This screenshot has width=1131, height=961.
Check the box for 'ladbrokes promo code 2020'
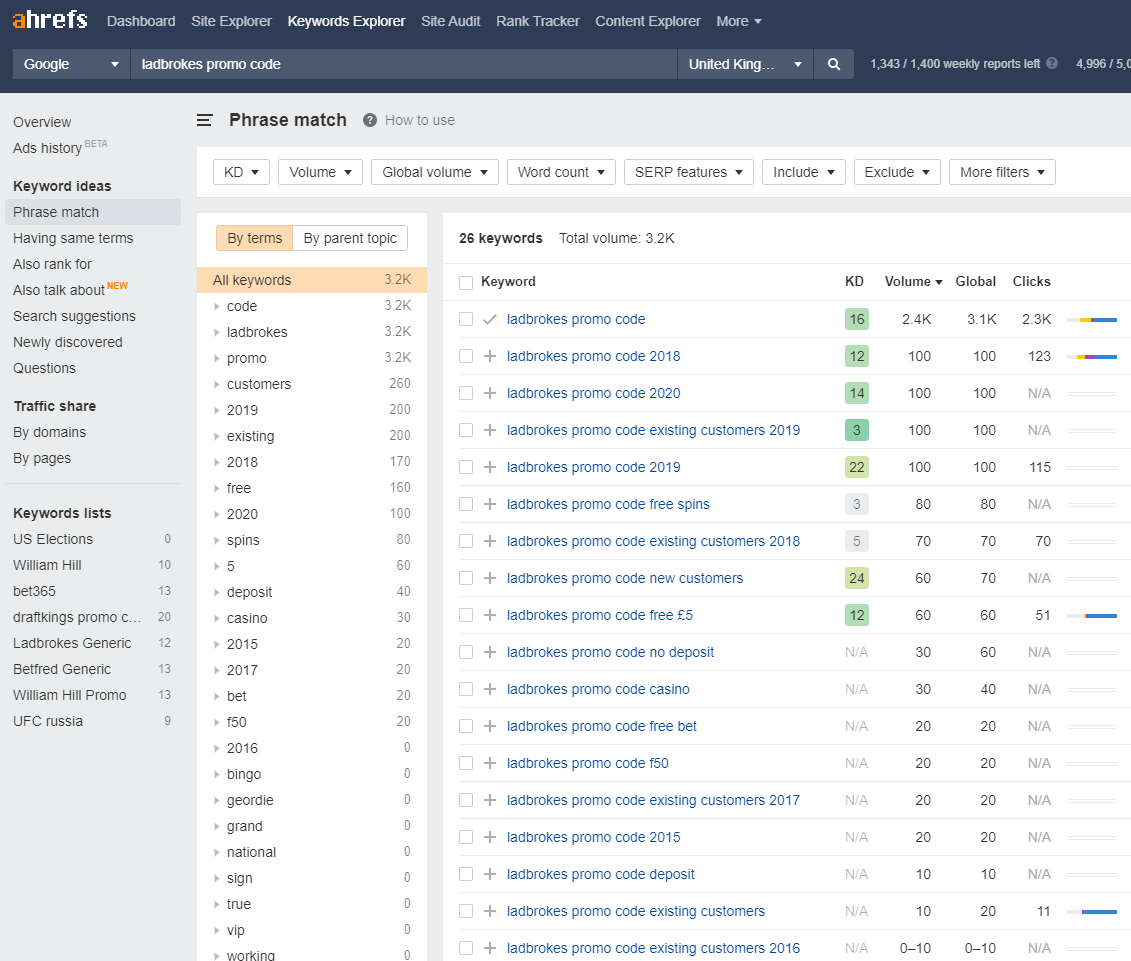(466, 393)
